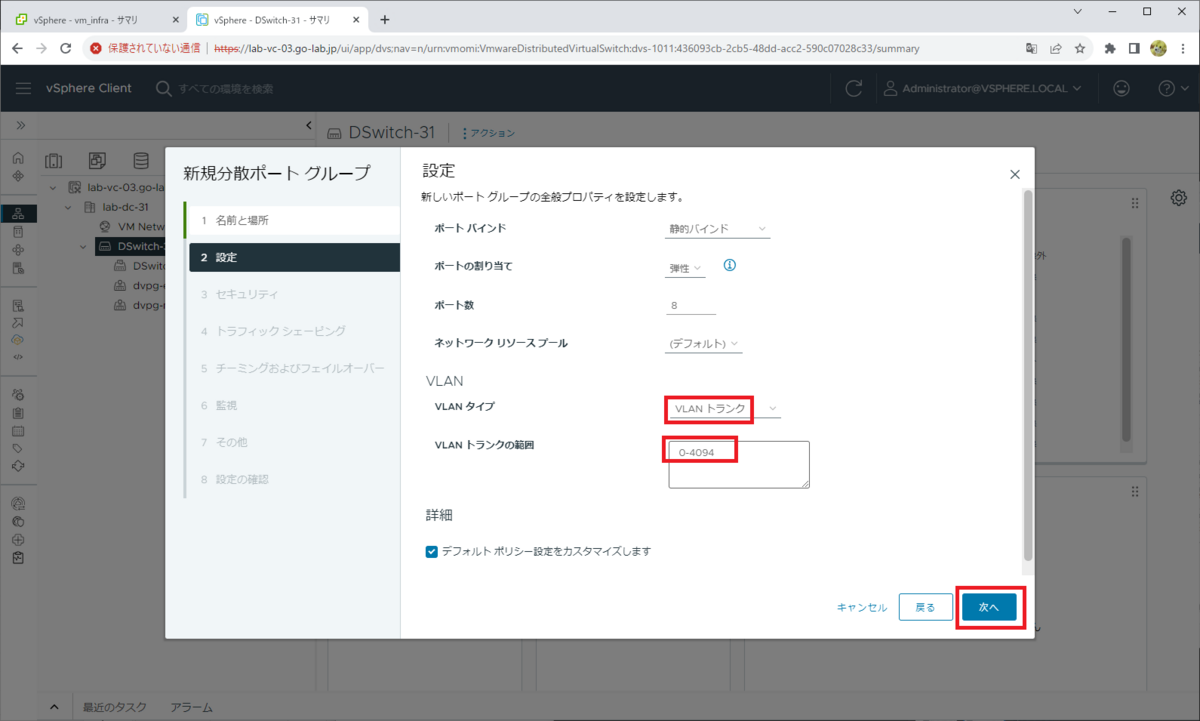Open the Events calendar icon in sidebar

pos(18,431)
